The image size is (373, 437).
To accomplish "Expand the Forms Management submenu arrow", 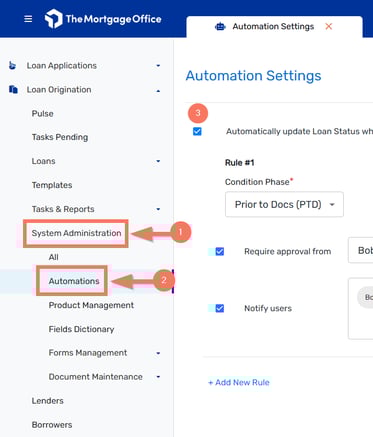I will click(x=158, y=353).
